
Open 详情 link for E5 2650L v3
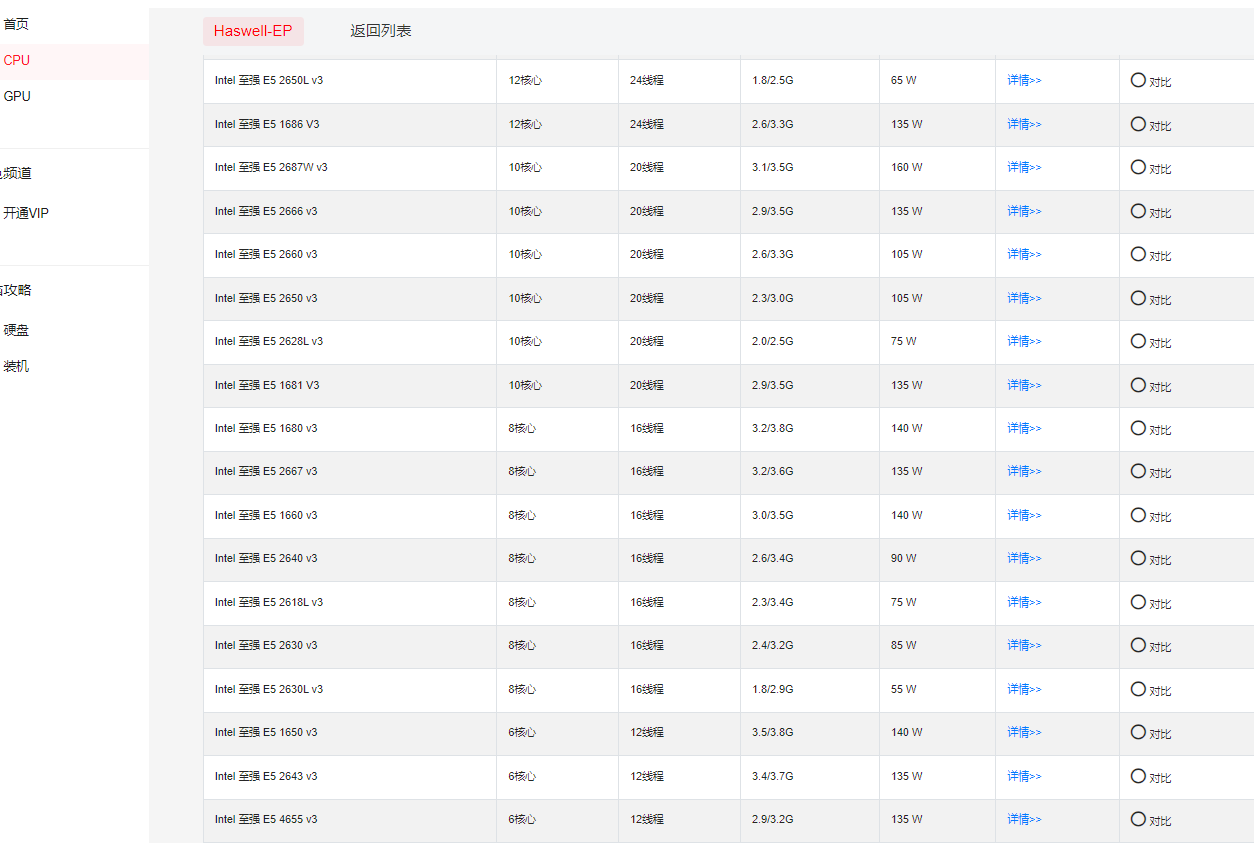point(1024,80)
